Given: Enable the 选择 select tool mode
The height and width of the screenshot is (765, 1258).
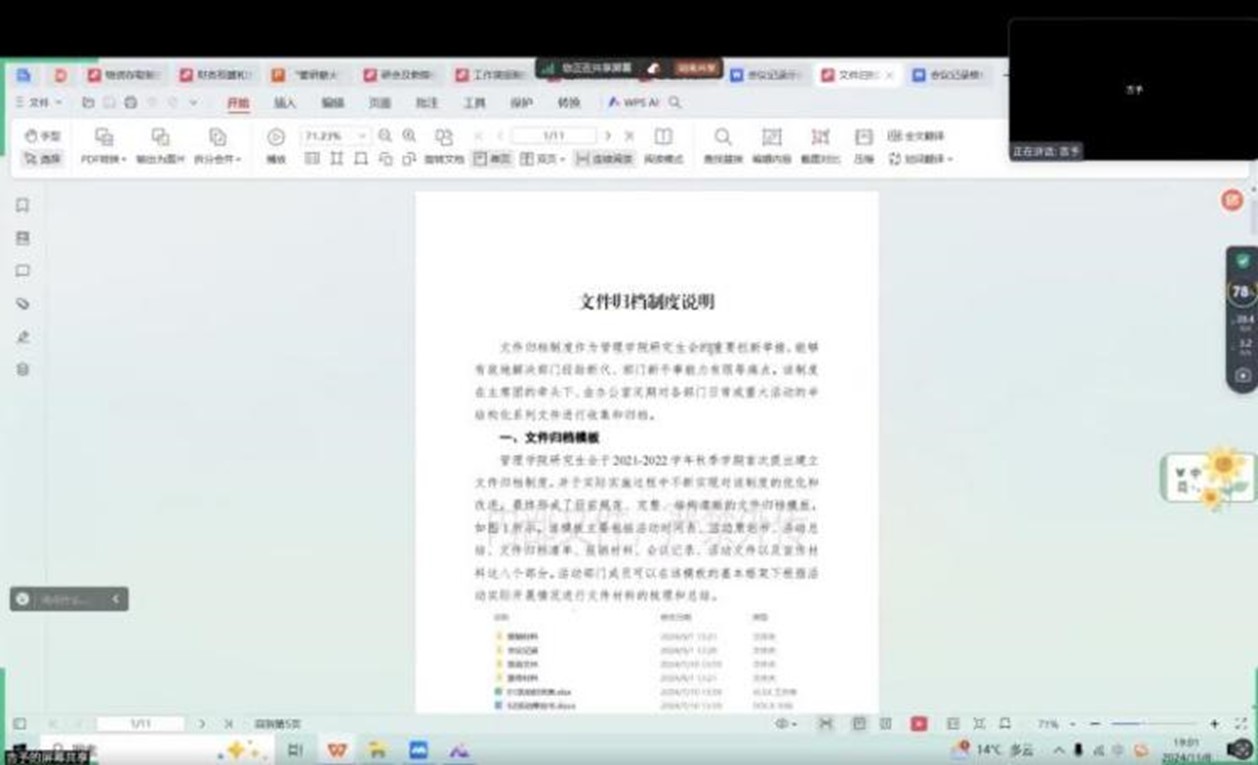Looking at the screenshot, I should tap(42, 159).
